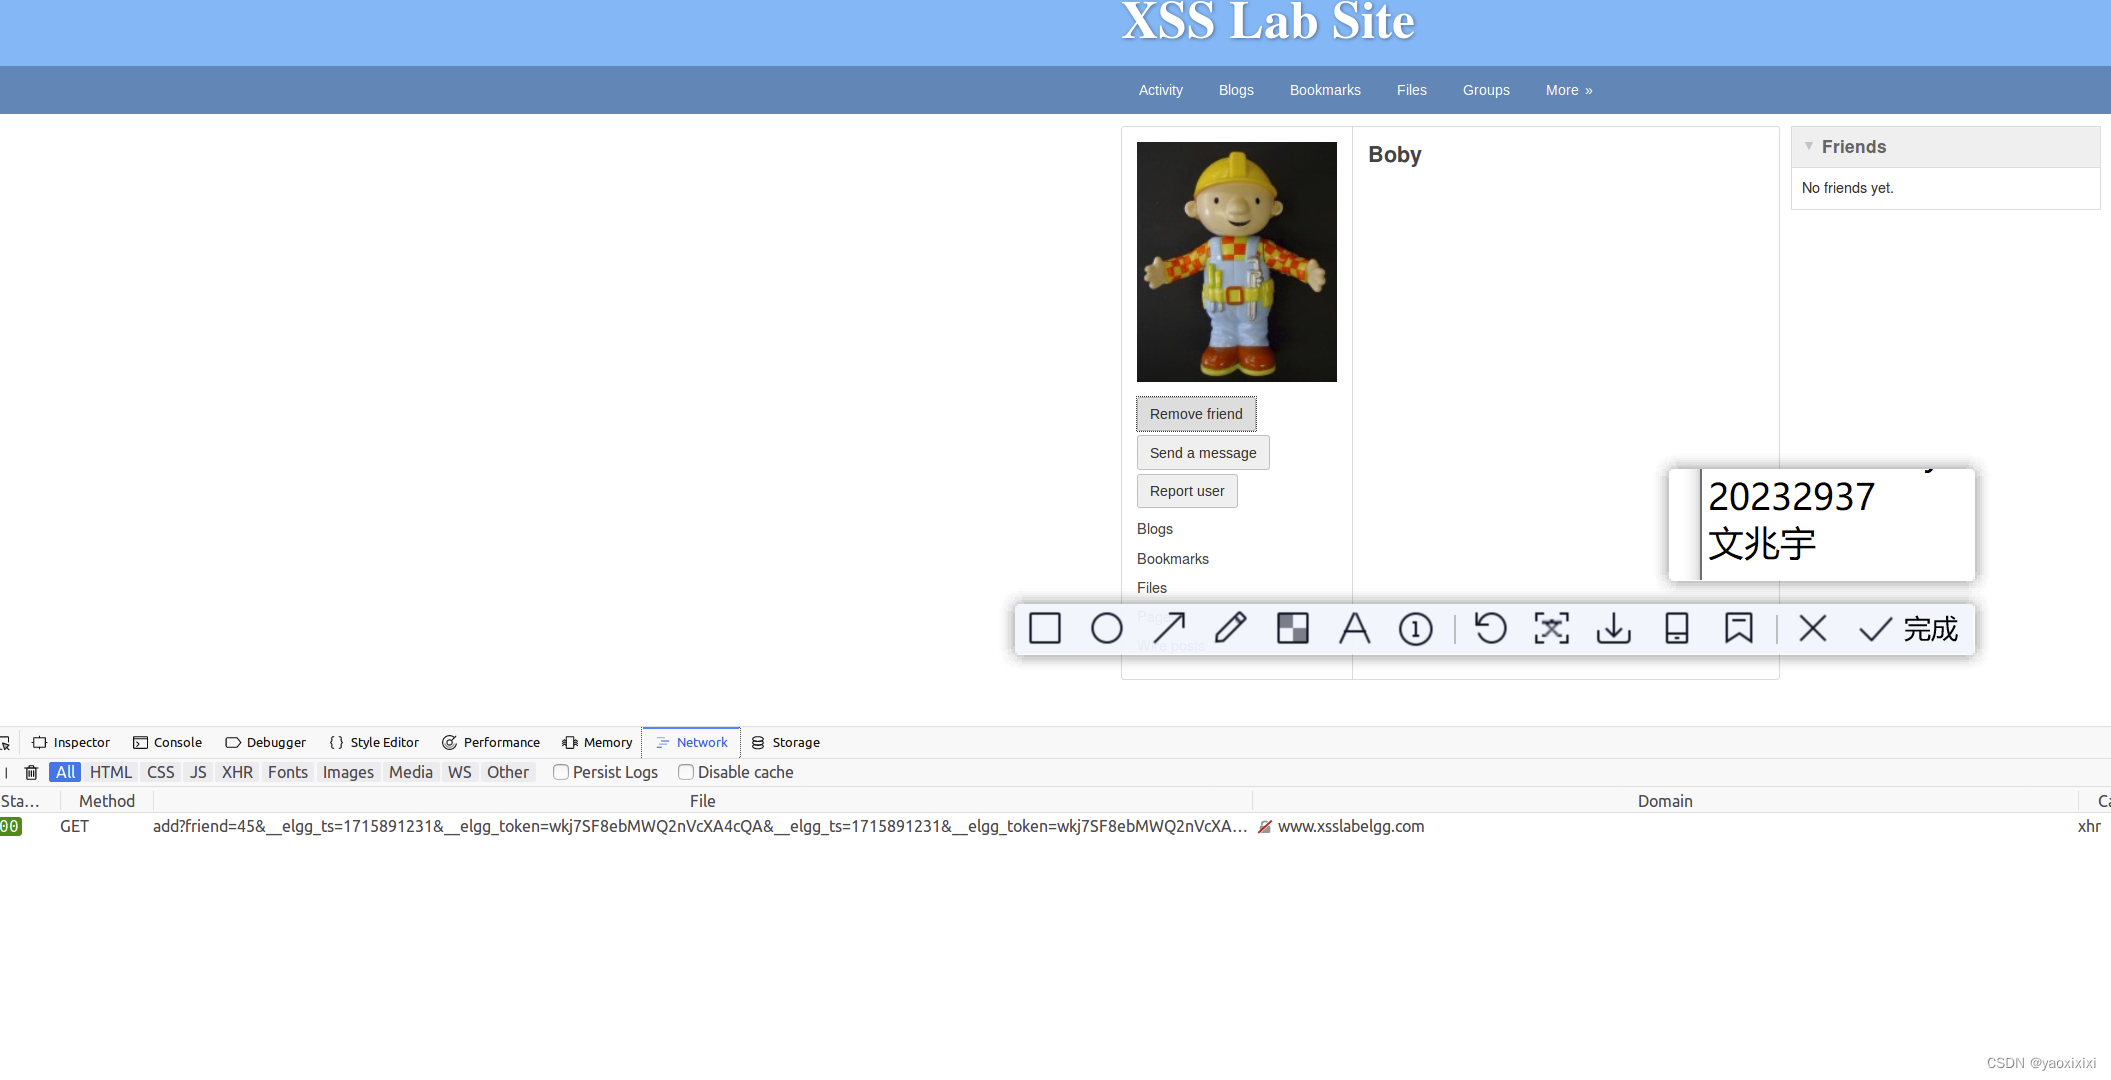Open Boby's Bookmarks profile link
This screenshot has height=1080, width=2111.
[x=1173, y=559]
